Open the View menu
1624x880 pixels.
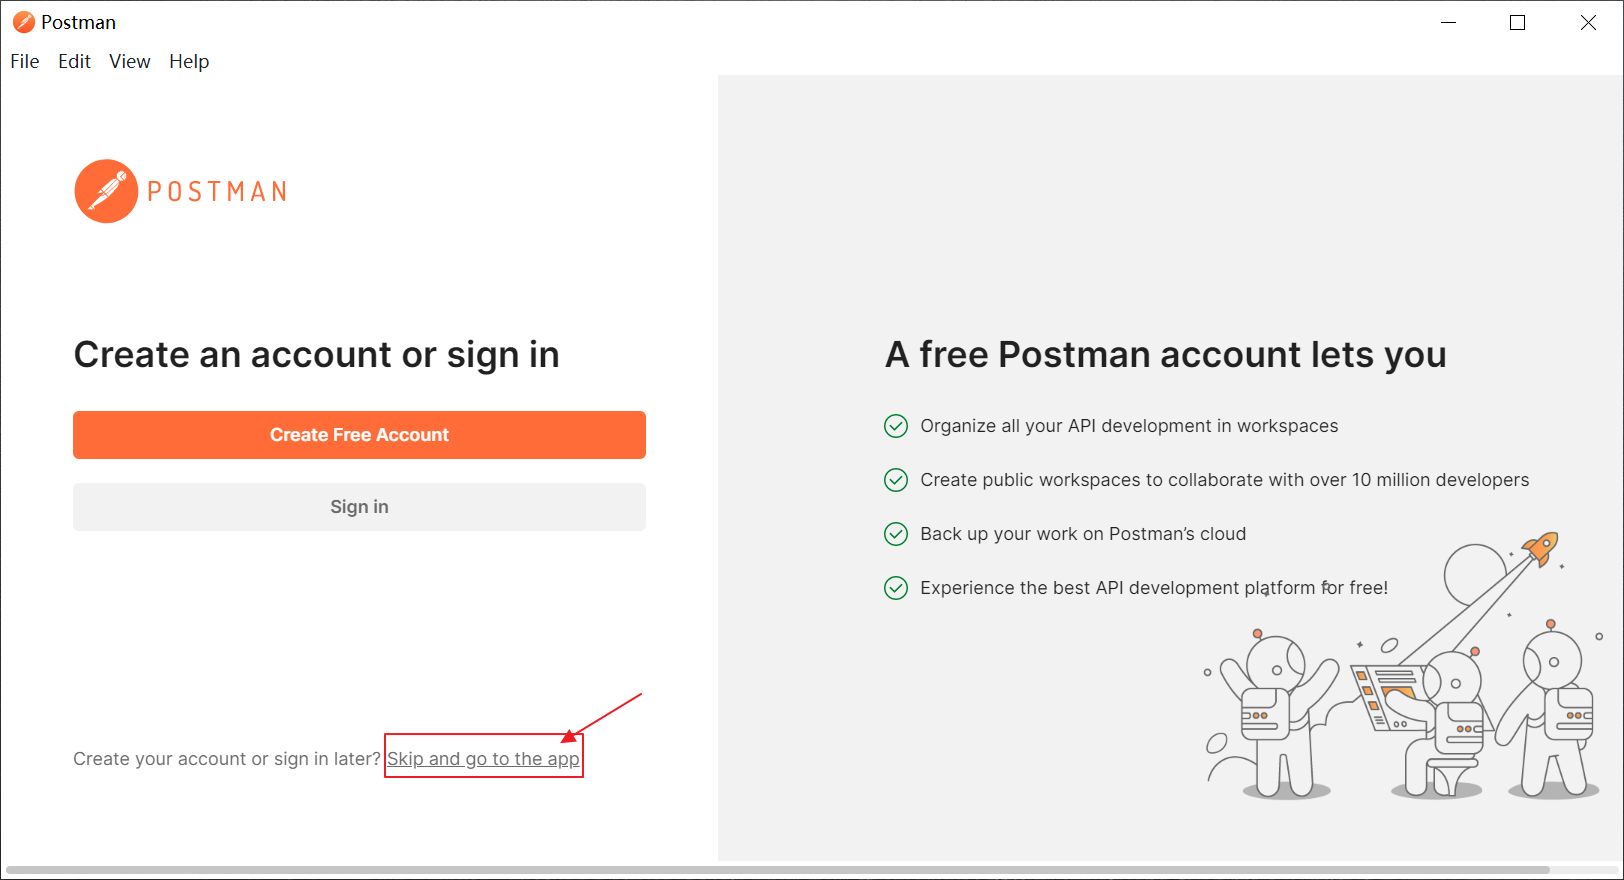(x=130, y=62)
